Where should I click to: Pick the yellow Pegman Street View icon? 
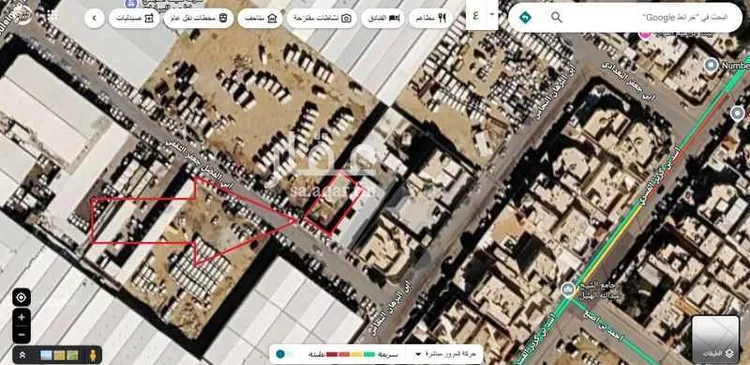click(x=92, y=355)
